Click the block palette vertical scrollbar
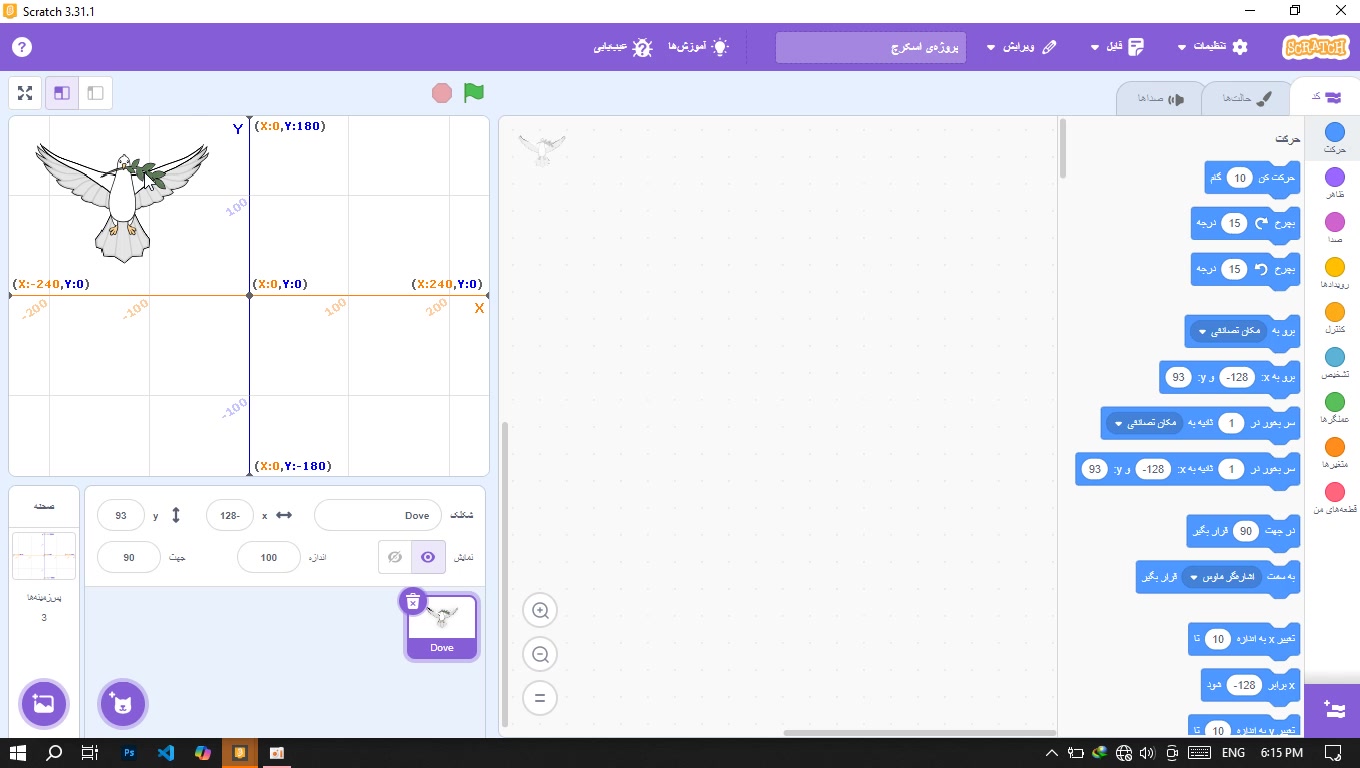The width and height of the screenshot is (1360, 768). (1062, 148)
